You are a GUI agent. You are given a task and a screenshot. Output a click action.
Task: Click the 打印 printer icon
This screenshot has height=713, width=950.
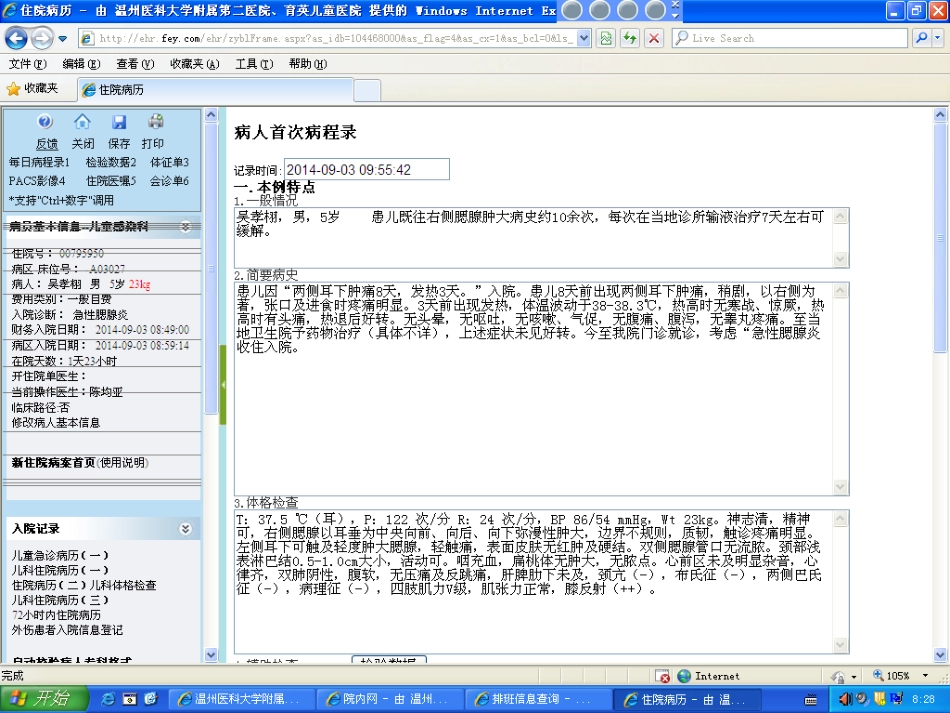tap(156, 122)
